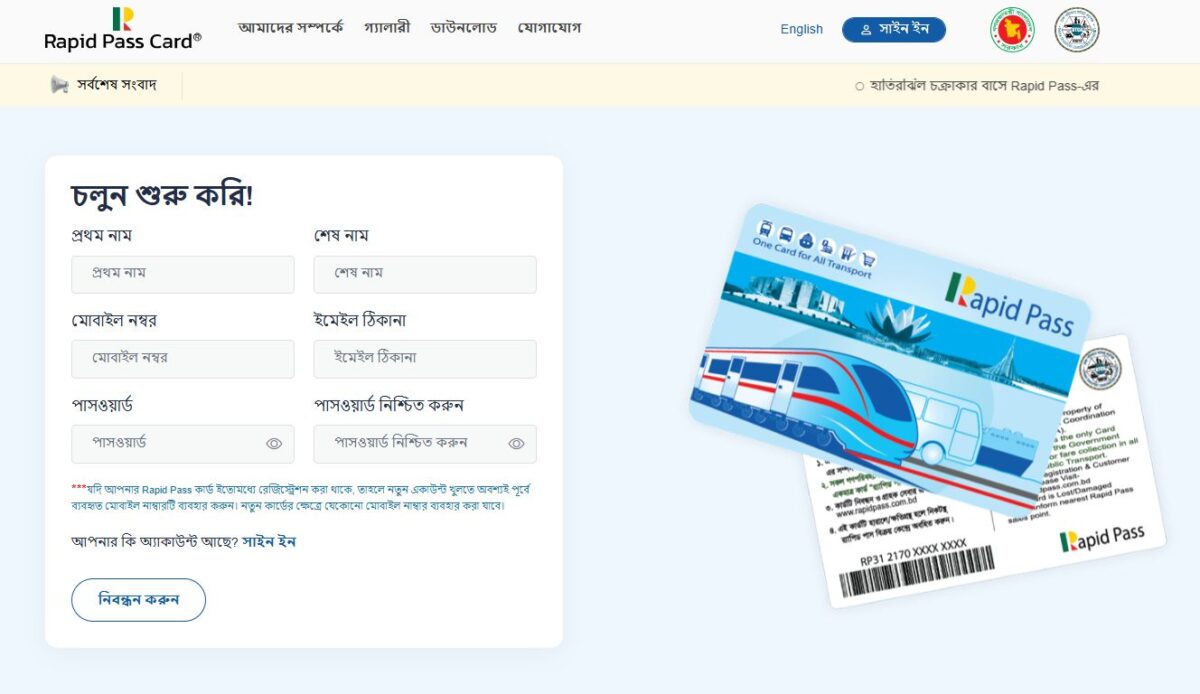
Task: Toggle visibility of confirm password field
Action: pyautogui.click(x=516, y=444)
